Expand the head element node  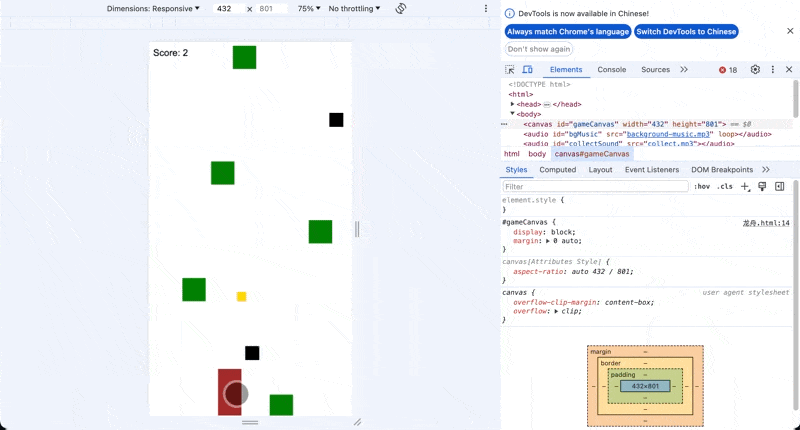click(x=513, y=104)
